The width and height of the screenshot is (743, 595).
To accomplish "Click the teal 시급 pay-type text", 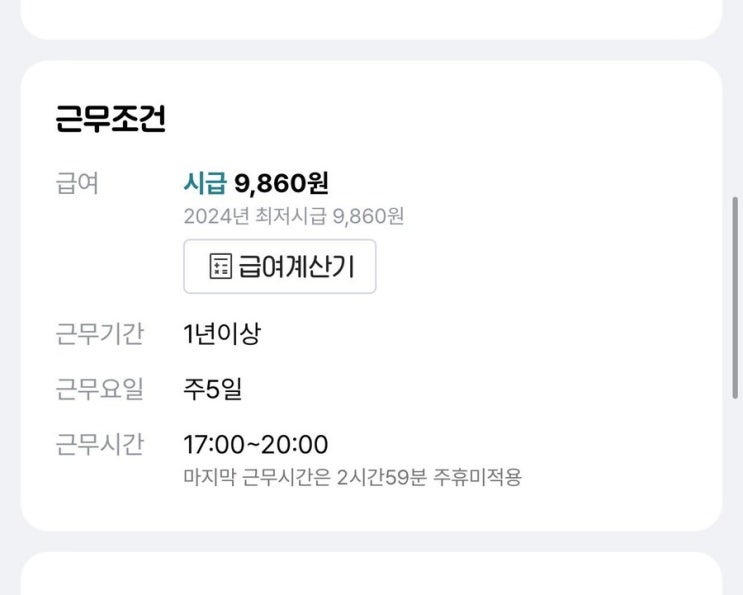I will click(x=205, y=183).
